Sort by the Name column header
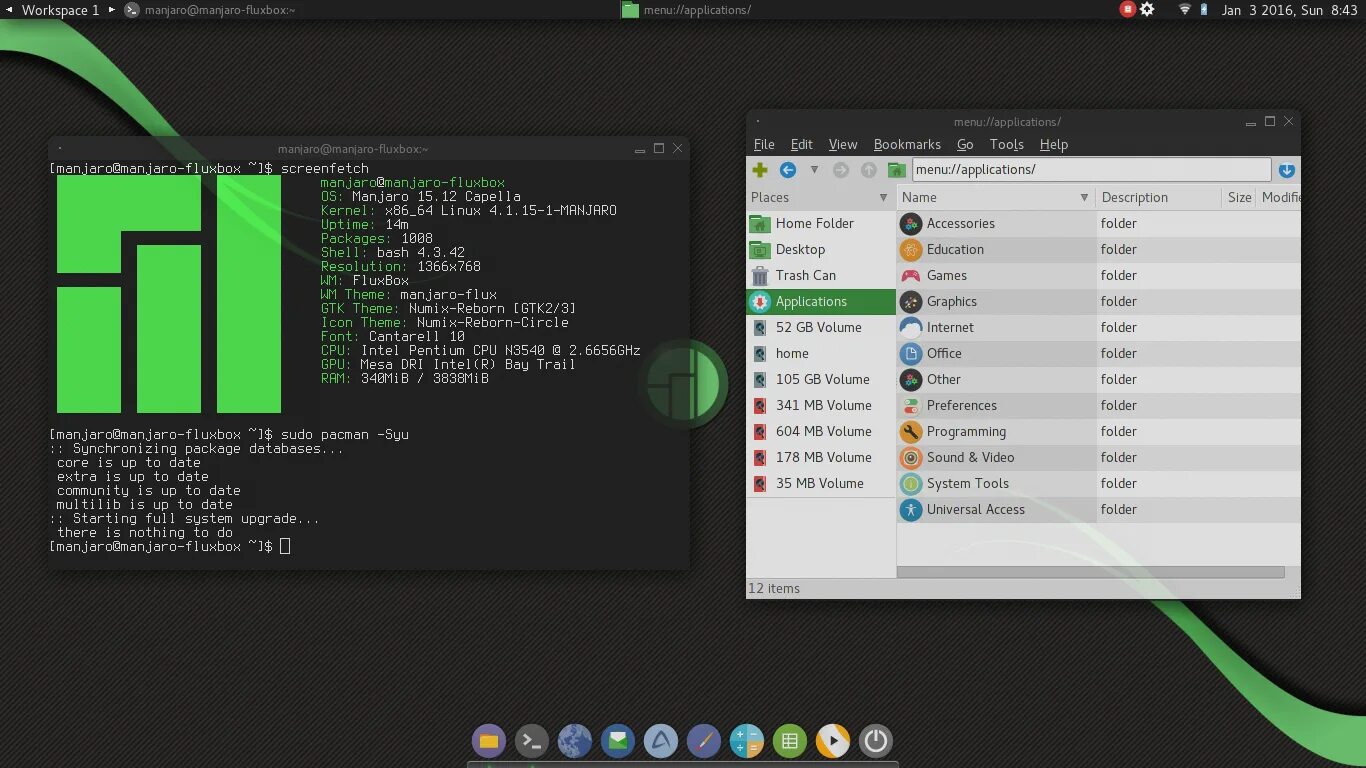The width and height of the screenshot is (1366, 768). coord(996,197)
